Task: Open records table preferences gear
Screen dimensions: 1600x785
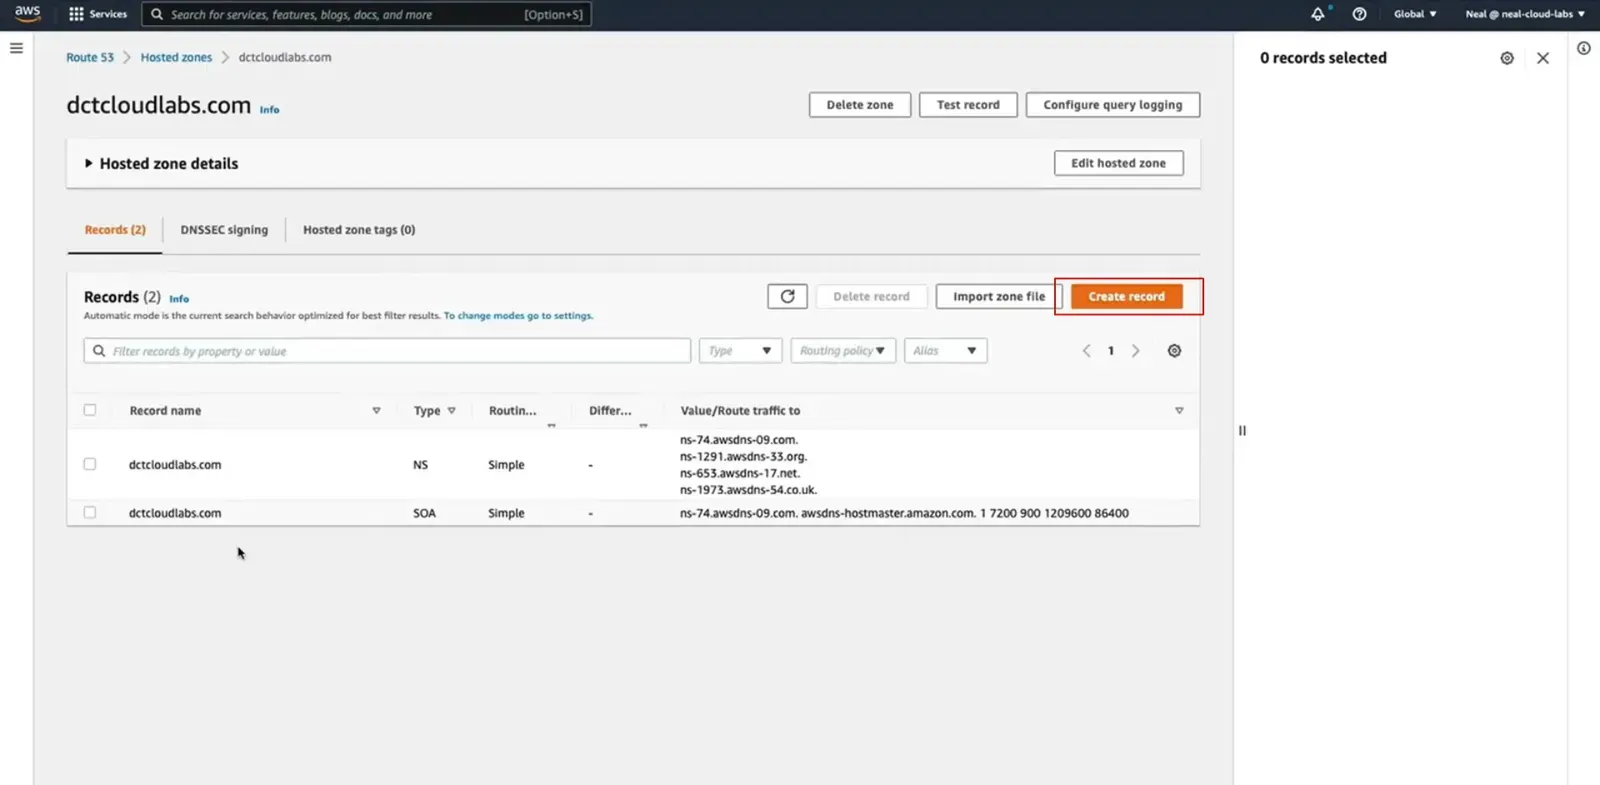Action: click(1174, 351)
